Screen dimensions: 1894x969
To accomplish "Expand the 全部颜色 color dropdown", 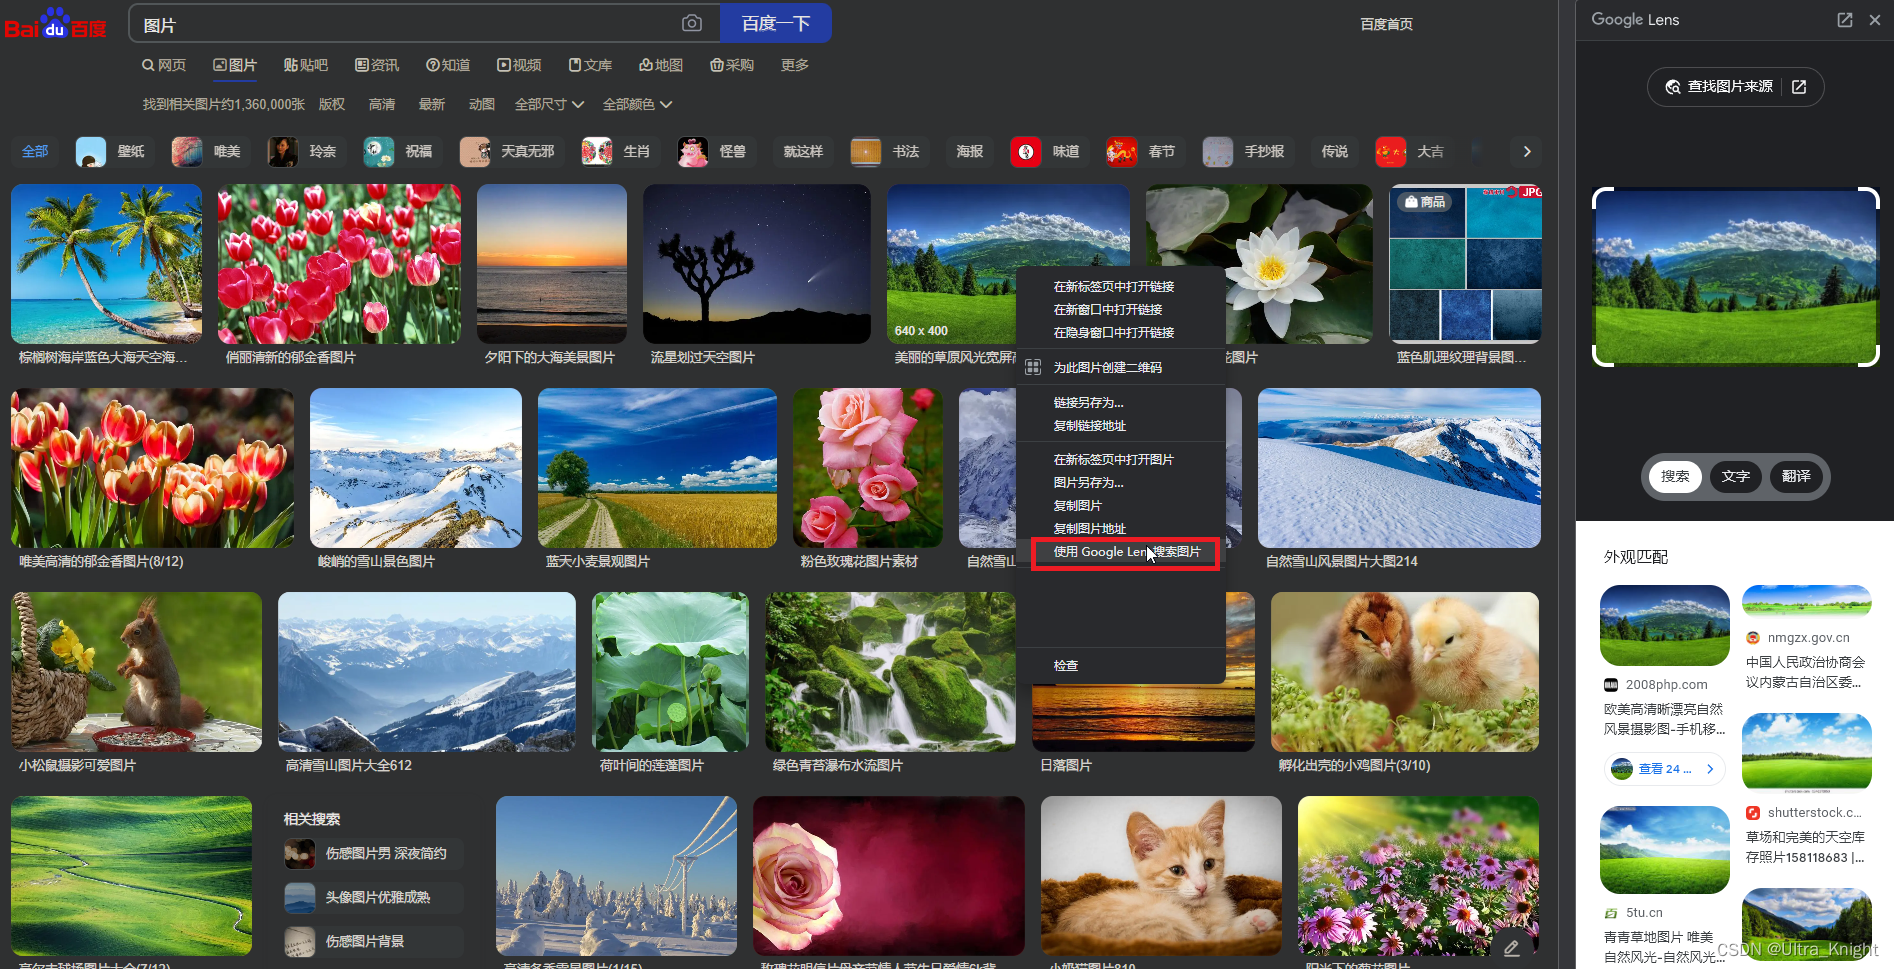I will (637, 104).
